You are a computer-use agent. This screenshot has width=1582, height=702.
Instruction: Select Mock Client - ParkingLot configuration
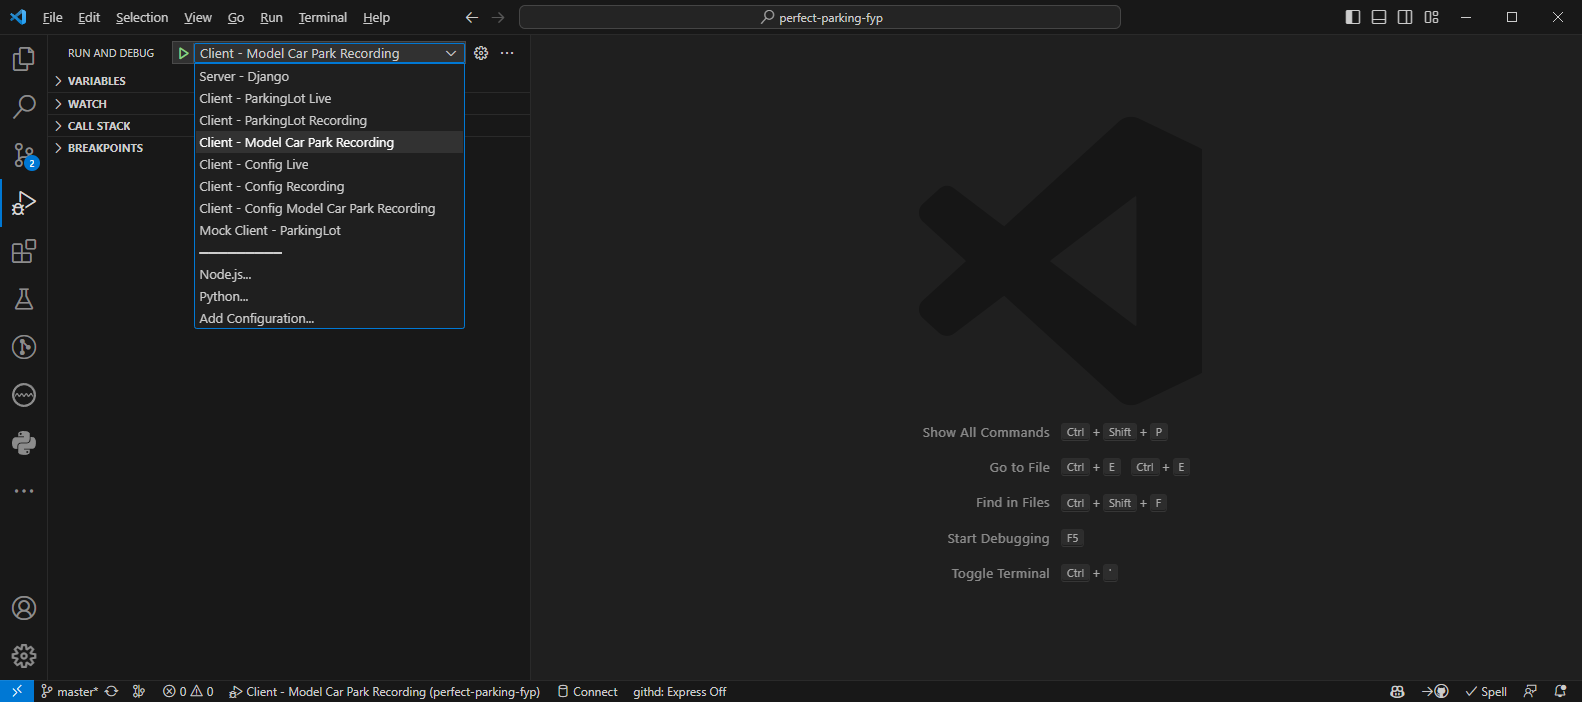coord(329,230)
